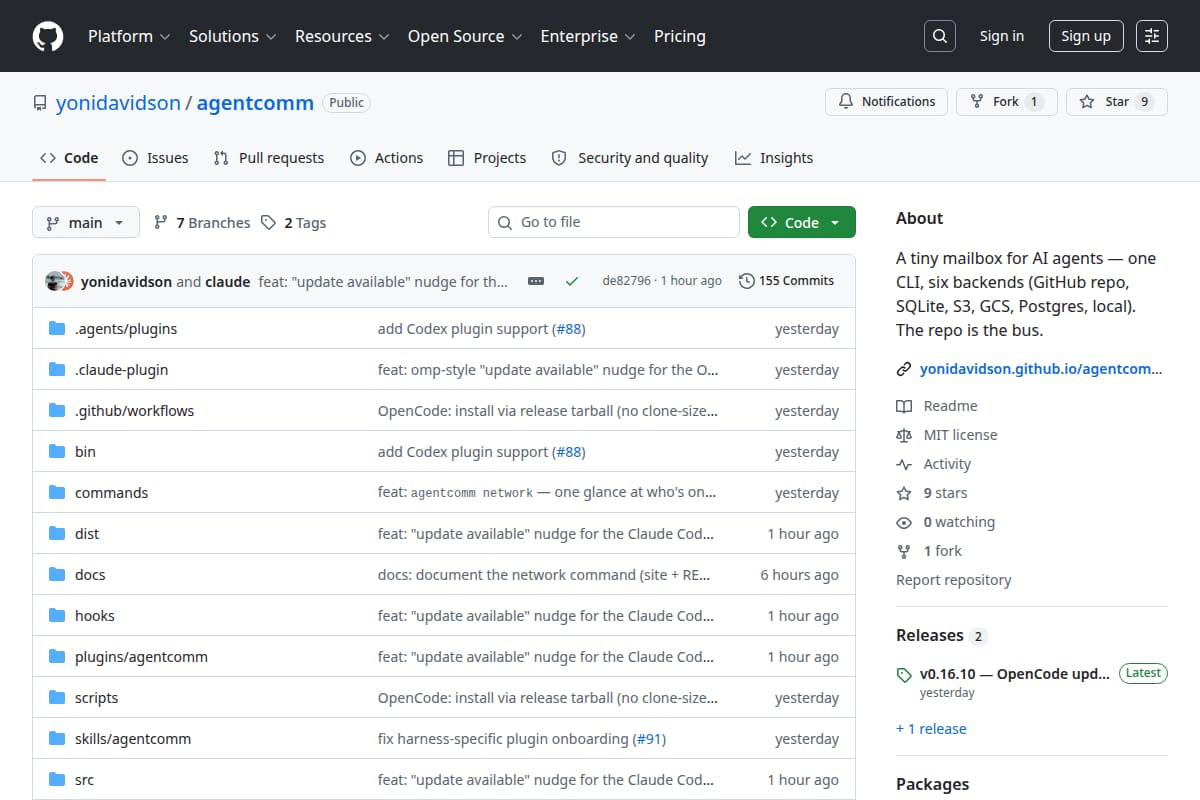Click the bell icon in Notifications
The width and height of the screenshot is (1200, 800).
click(846, 102)
